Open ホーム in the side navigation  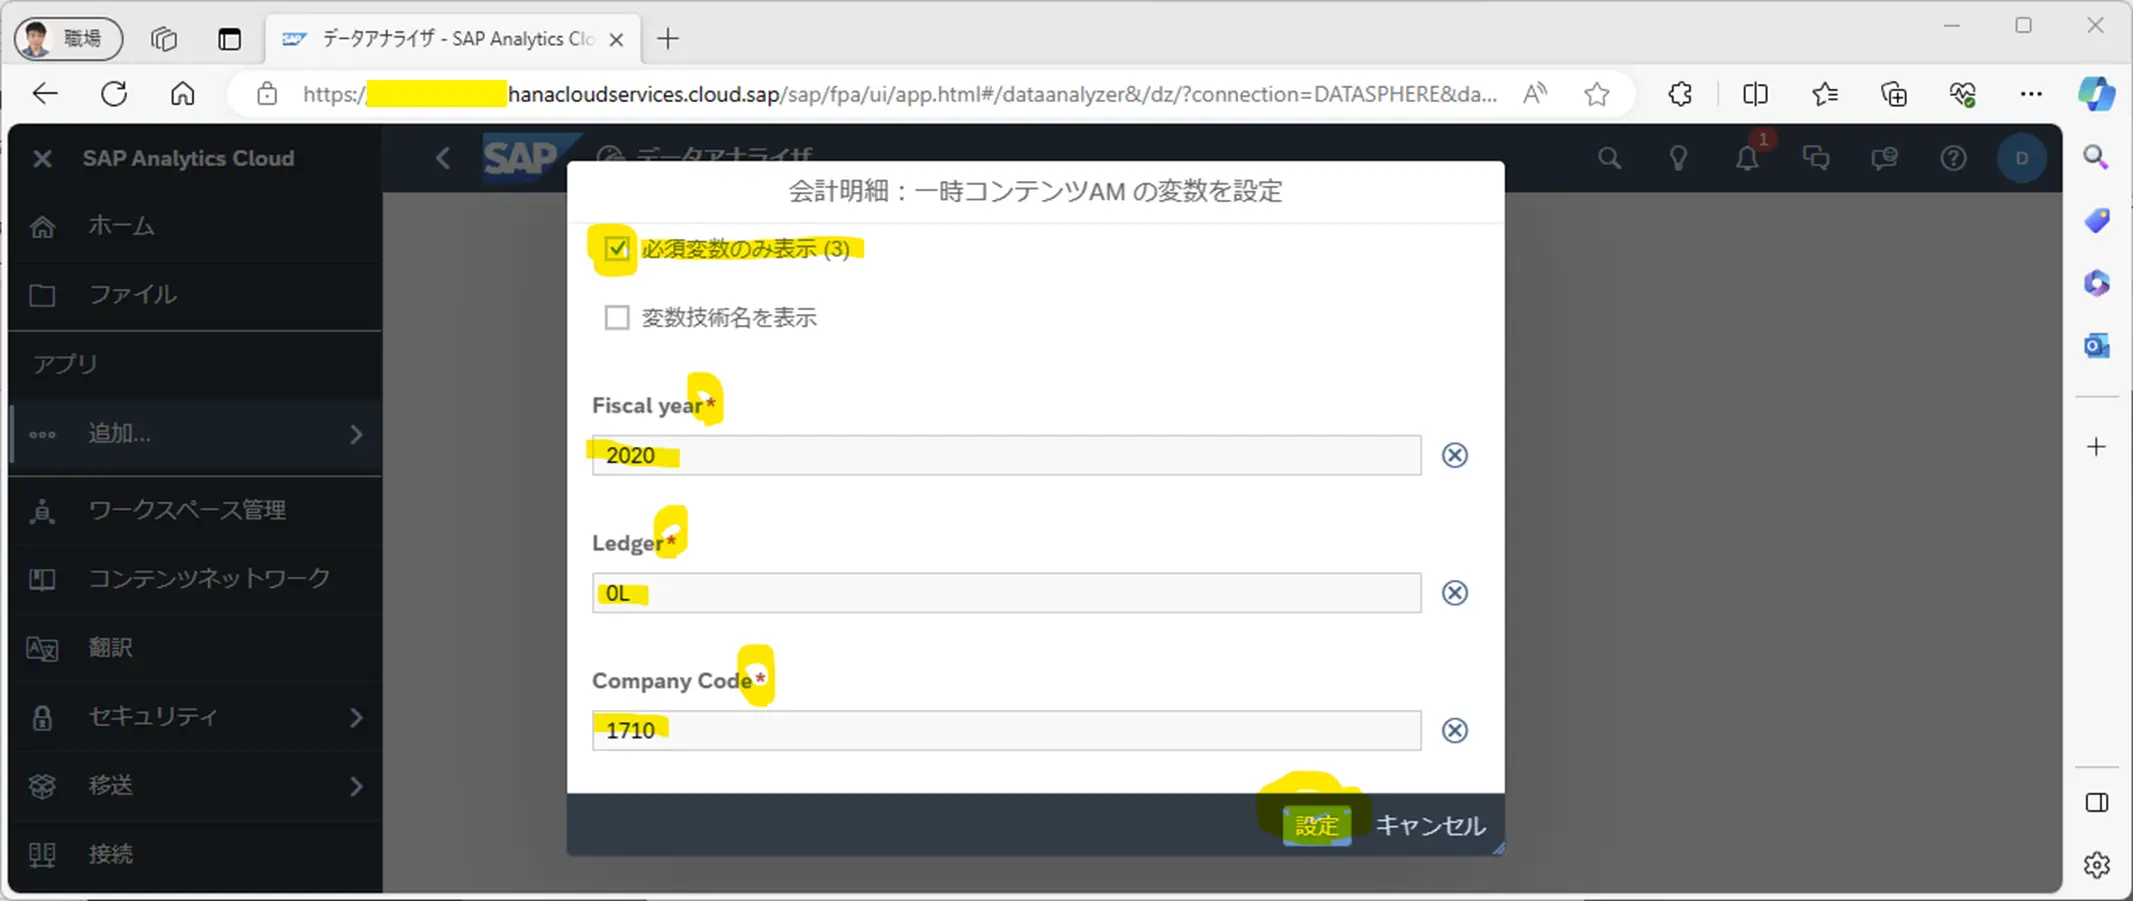point(195,226)
